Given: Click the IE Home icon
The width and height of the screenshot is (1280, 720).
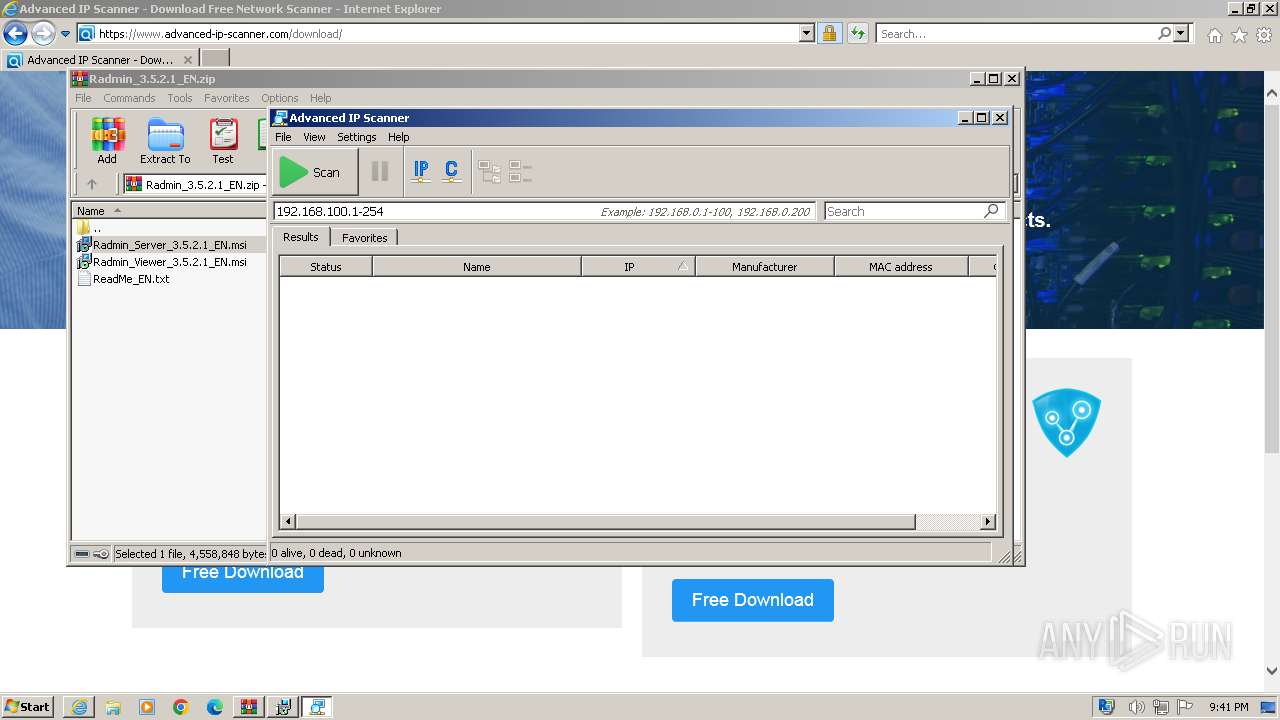Looking at the screenshot, I should pos(1214,35).
